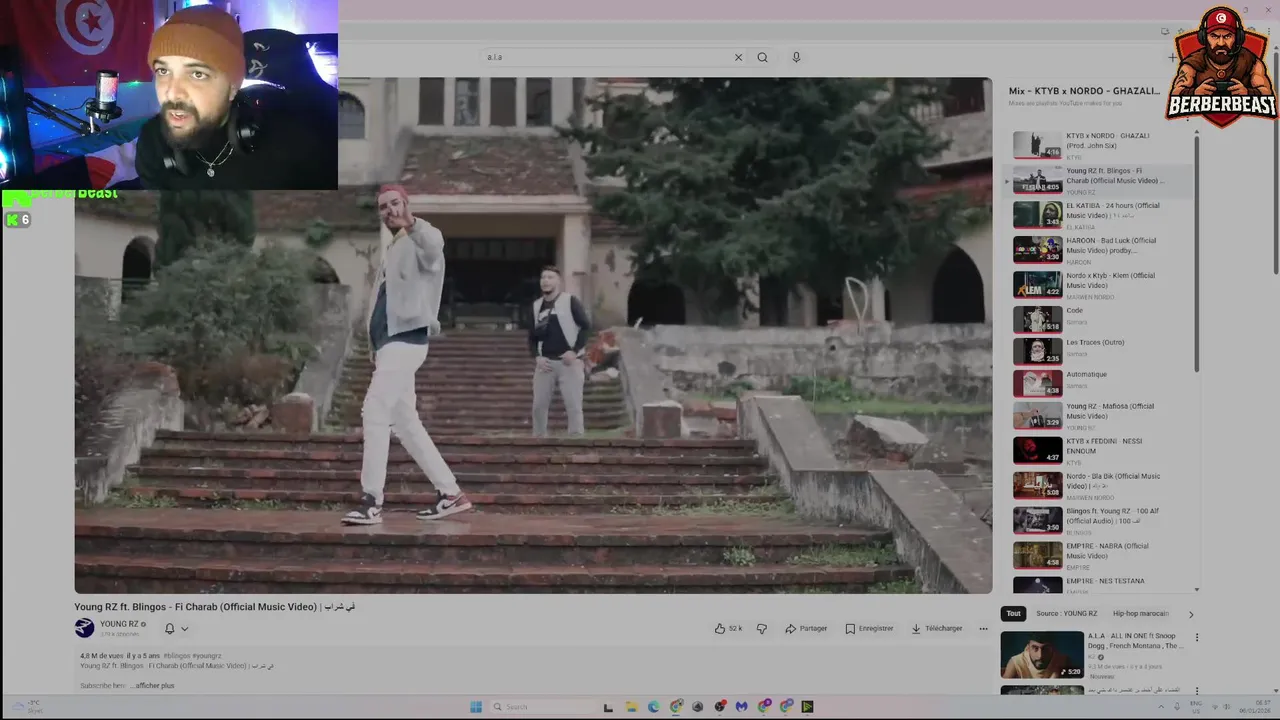Screen dimensions: 1280x720
Task: Play EMP1RE - NES TESTANA from playlist
Action: click(x=1100, y=584)
